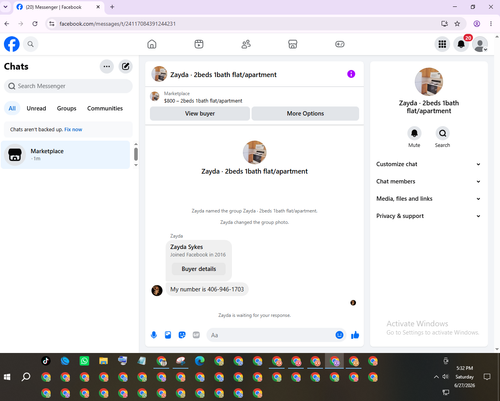
Task: Open the Marketplace chat in list
Action: click(66, 155)
